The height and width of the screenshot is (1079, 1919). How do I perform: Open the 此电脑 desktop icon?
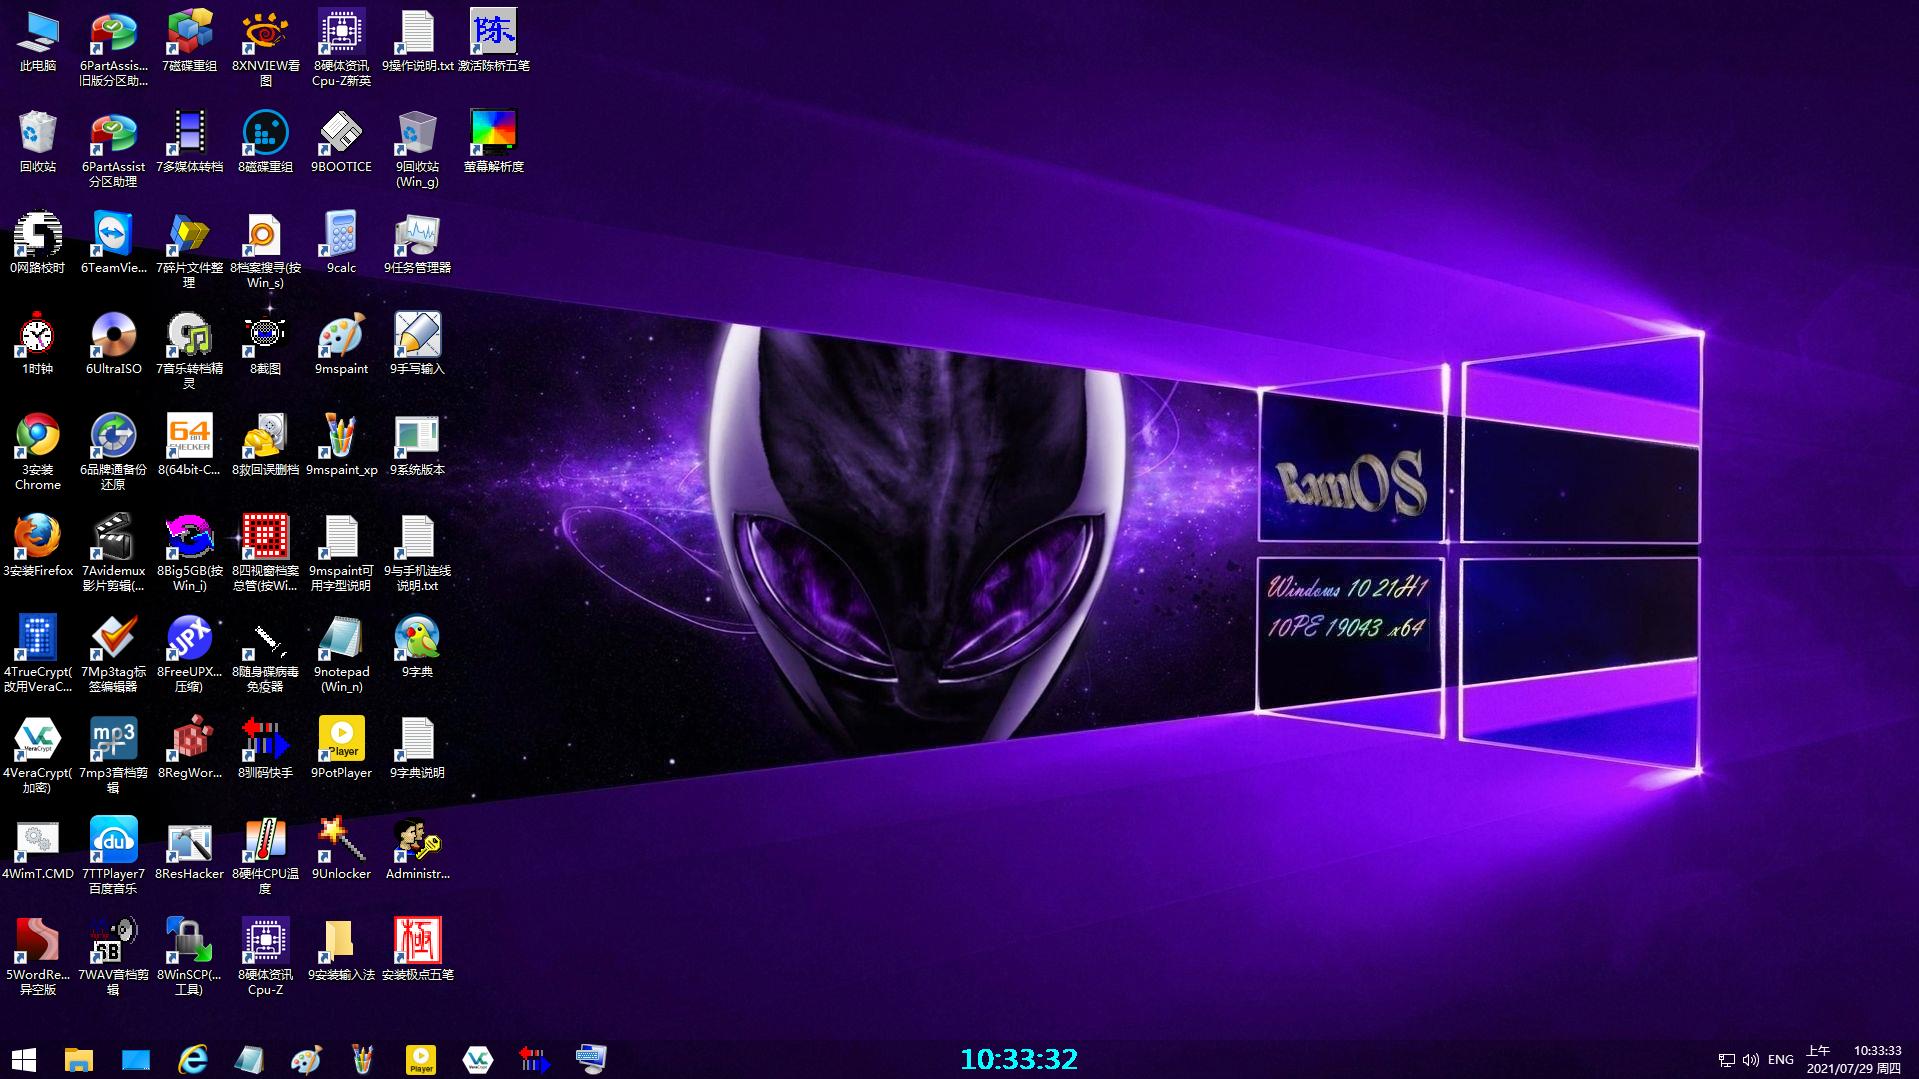pos(38,42)
